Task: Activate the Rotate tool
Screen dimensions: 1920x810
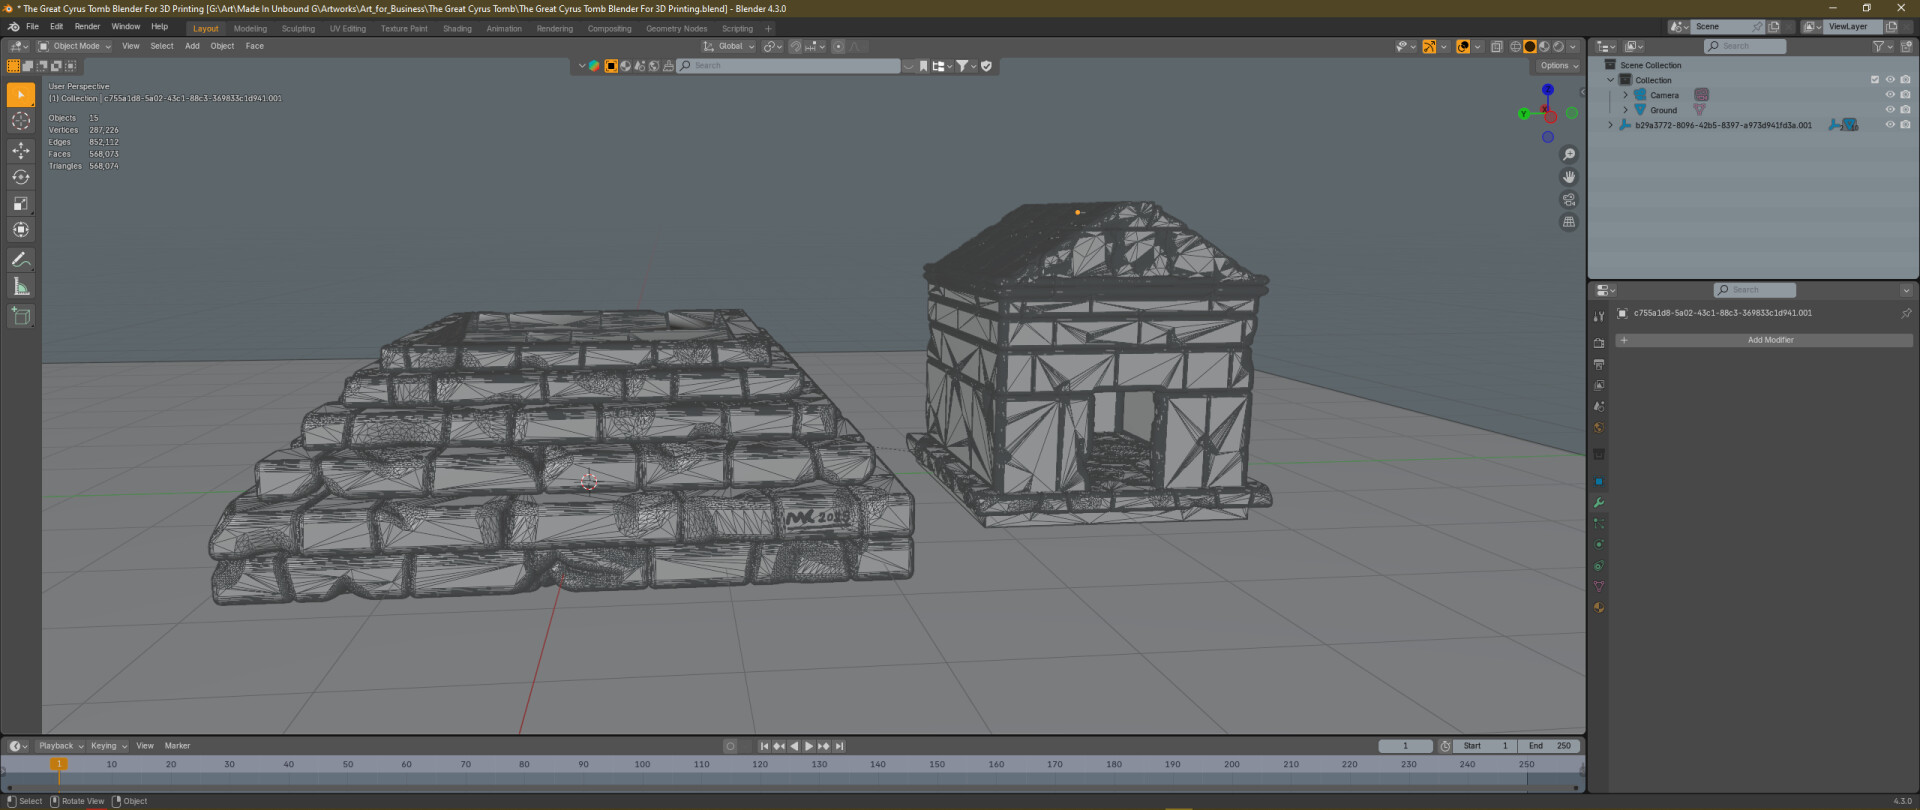Action: click(x=20, y=177)
